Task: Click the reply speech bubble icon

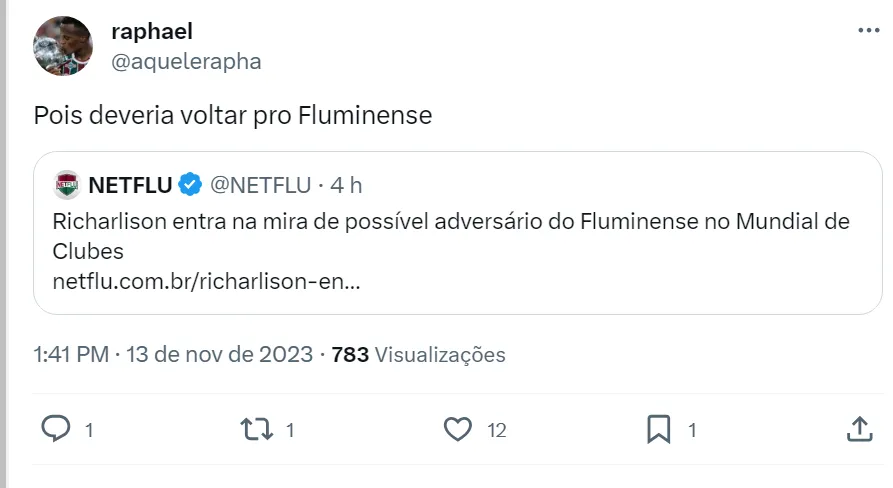Action: point(56,429)
